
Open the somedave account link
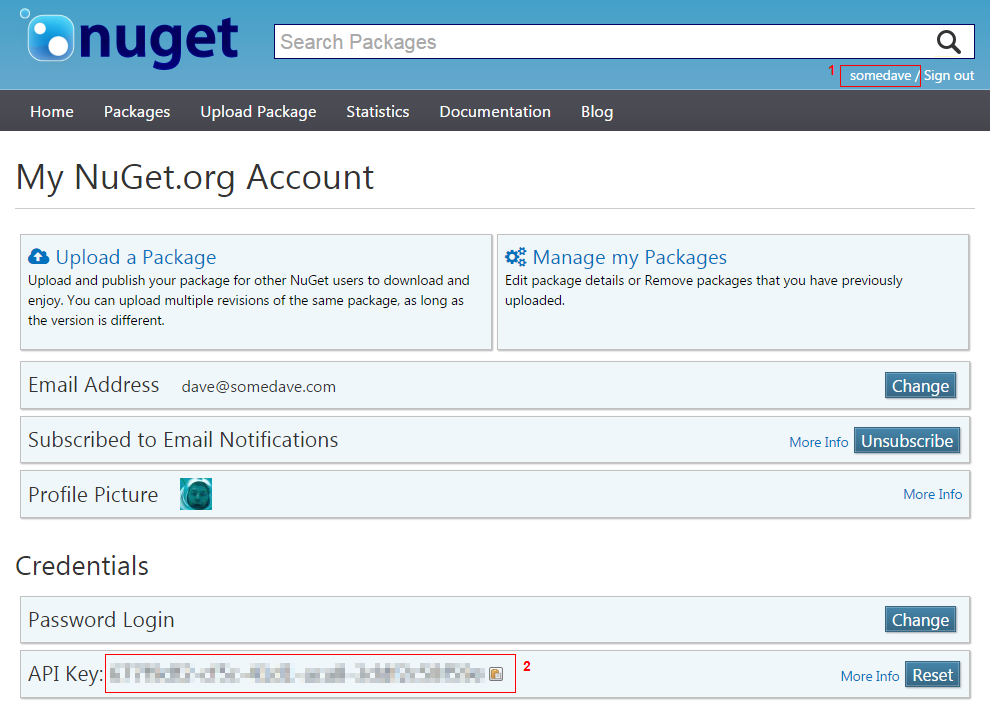(880, 76)
